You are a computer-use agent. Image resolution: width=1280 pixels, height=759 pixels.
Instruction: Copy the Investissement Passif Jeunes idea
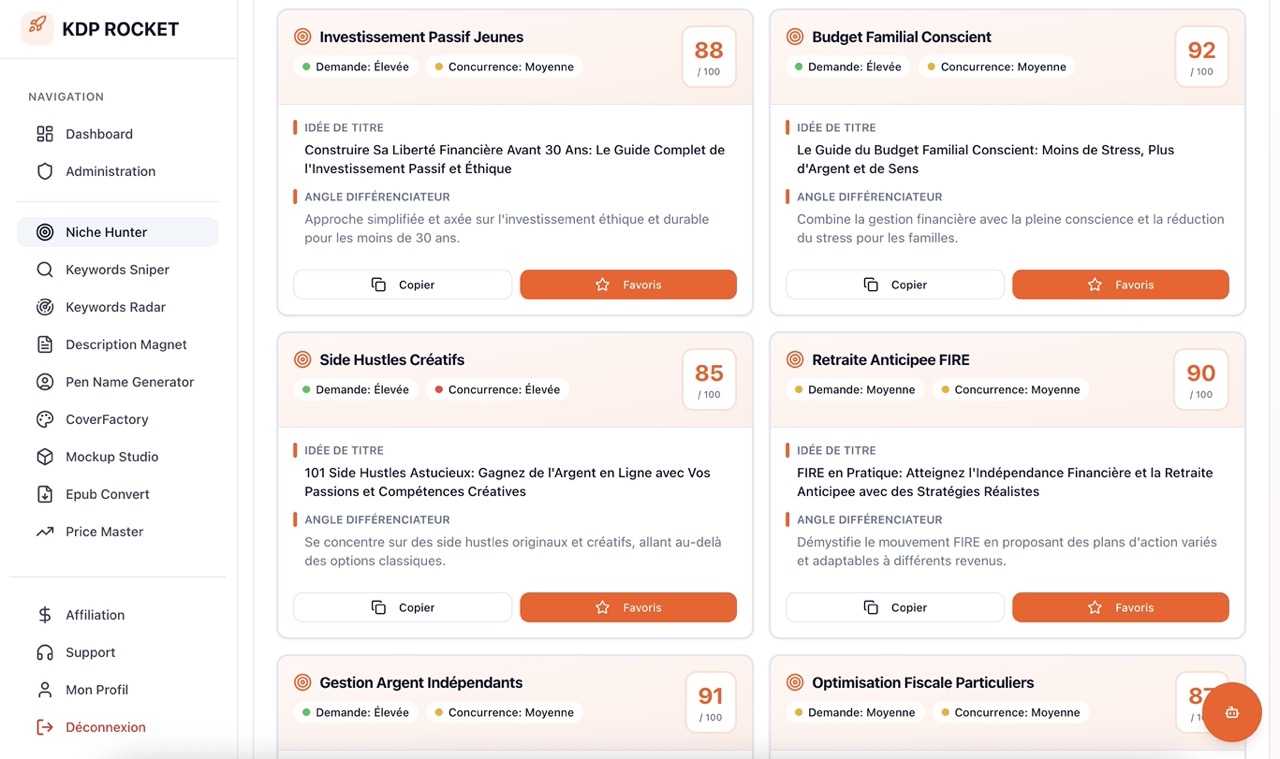click(x=402, y=285)
